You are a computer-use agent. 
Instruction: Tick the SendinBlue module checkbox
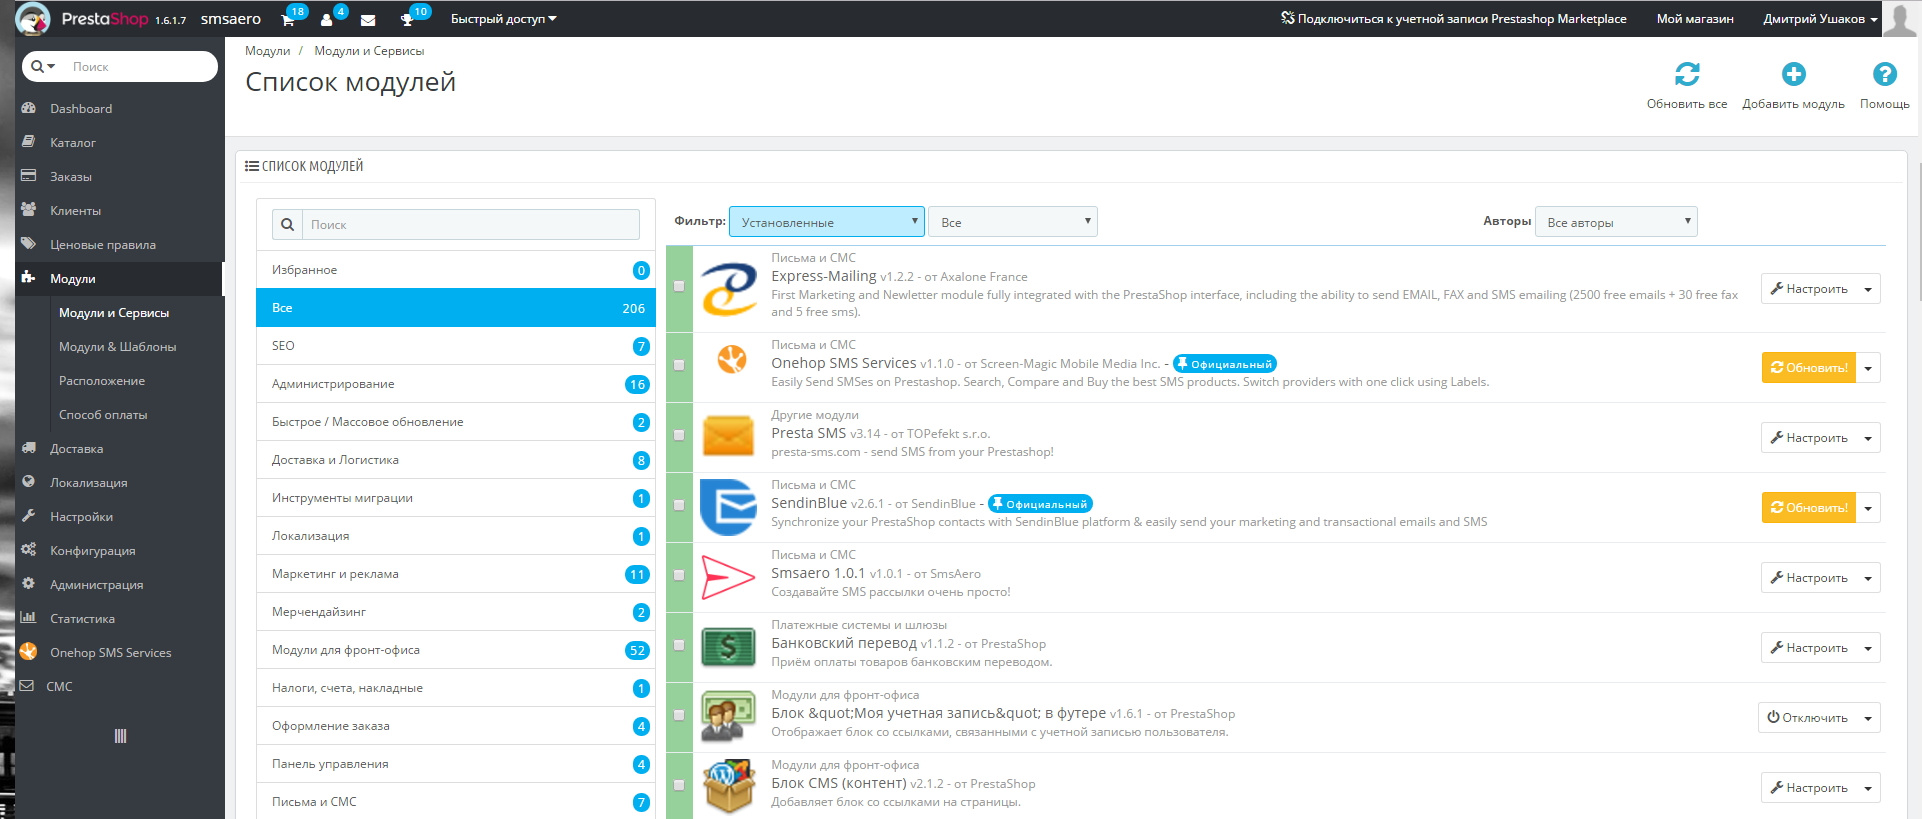tap(679, 505)
